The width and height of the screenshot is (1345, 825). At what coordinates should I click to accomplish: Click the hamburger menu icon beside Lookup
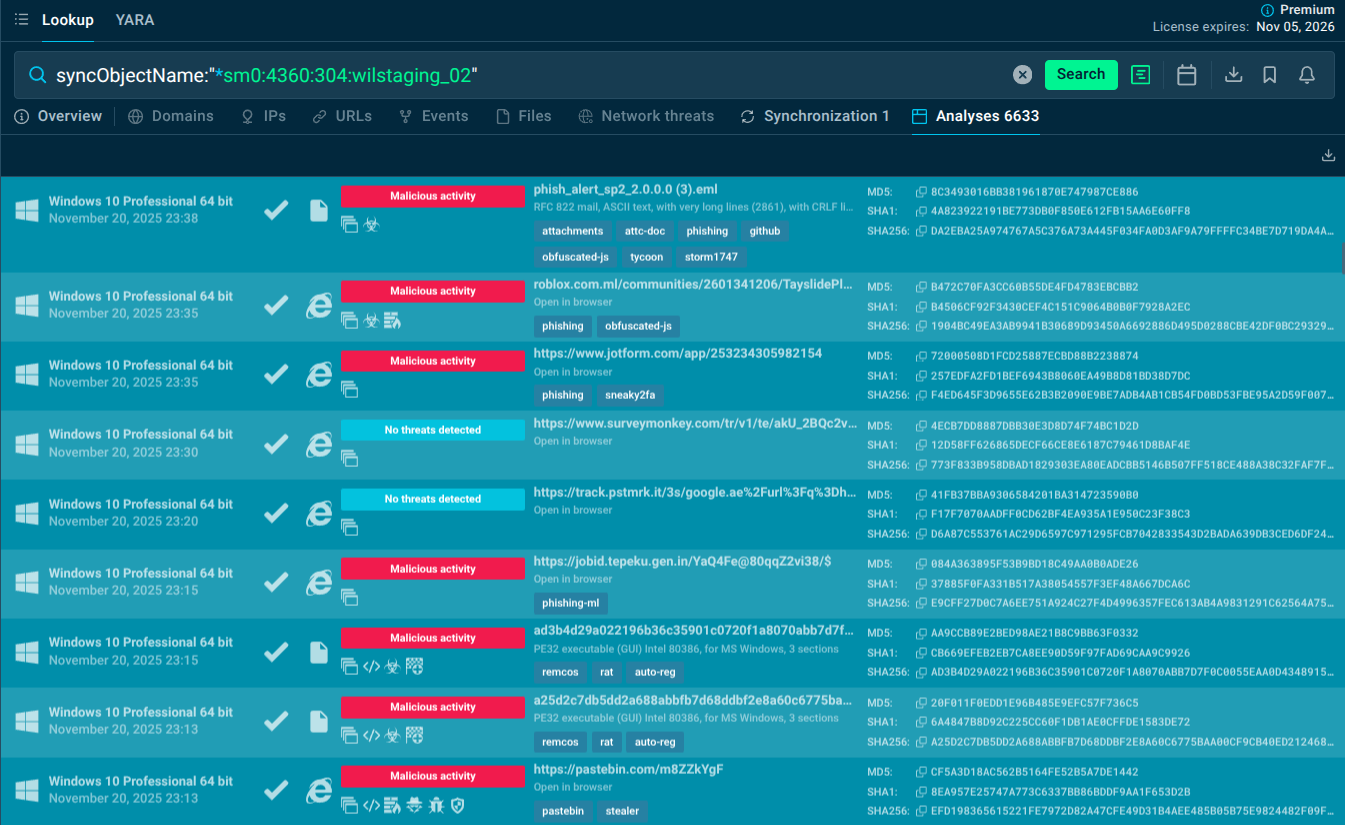21,20
